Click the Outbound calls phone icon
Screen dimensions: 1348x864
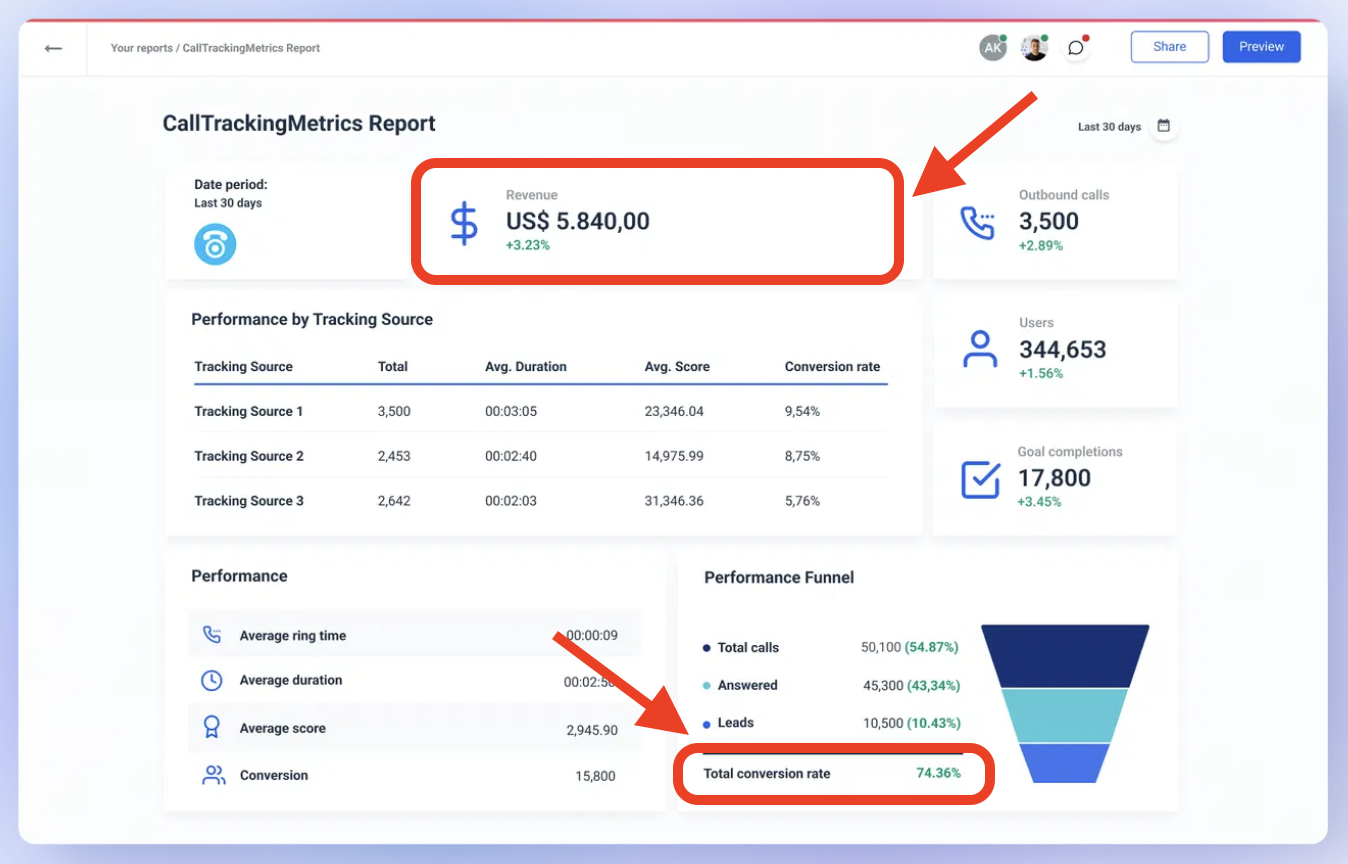tap(977, 222)
